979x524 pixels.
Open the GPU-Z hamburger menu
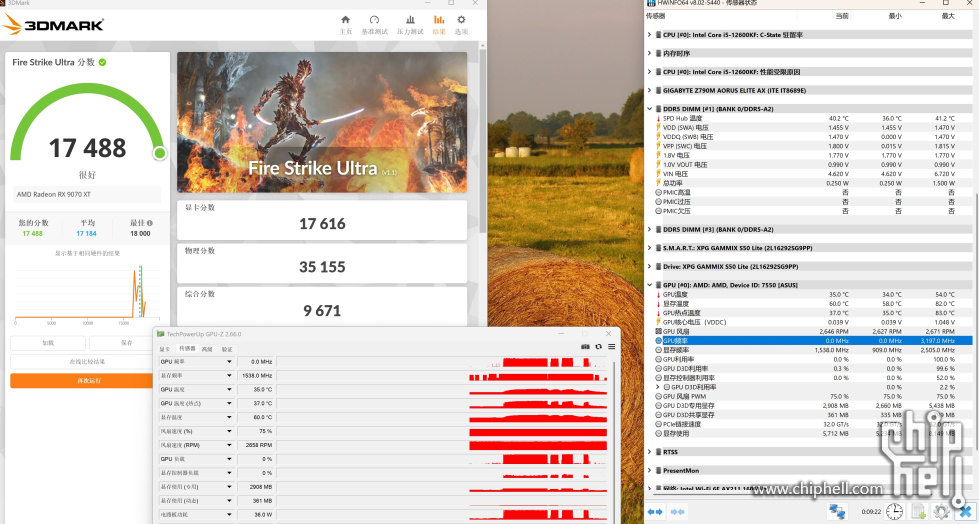[x=612, y=347]
